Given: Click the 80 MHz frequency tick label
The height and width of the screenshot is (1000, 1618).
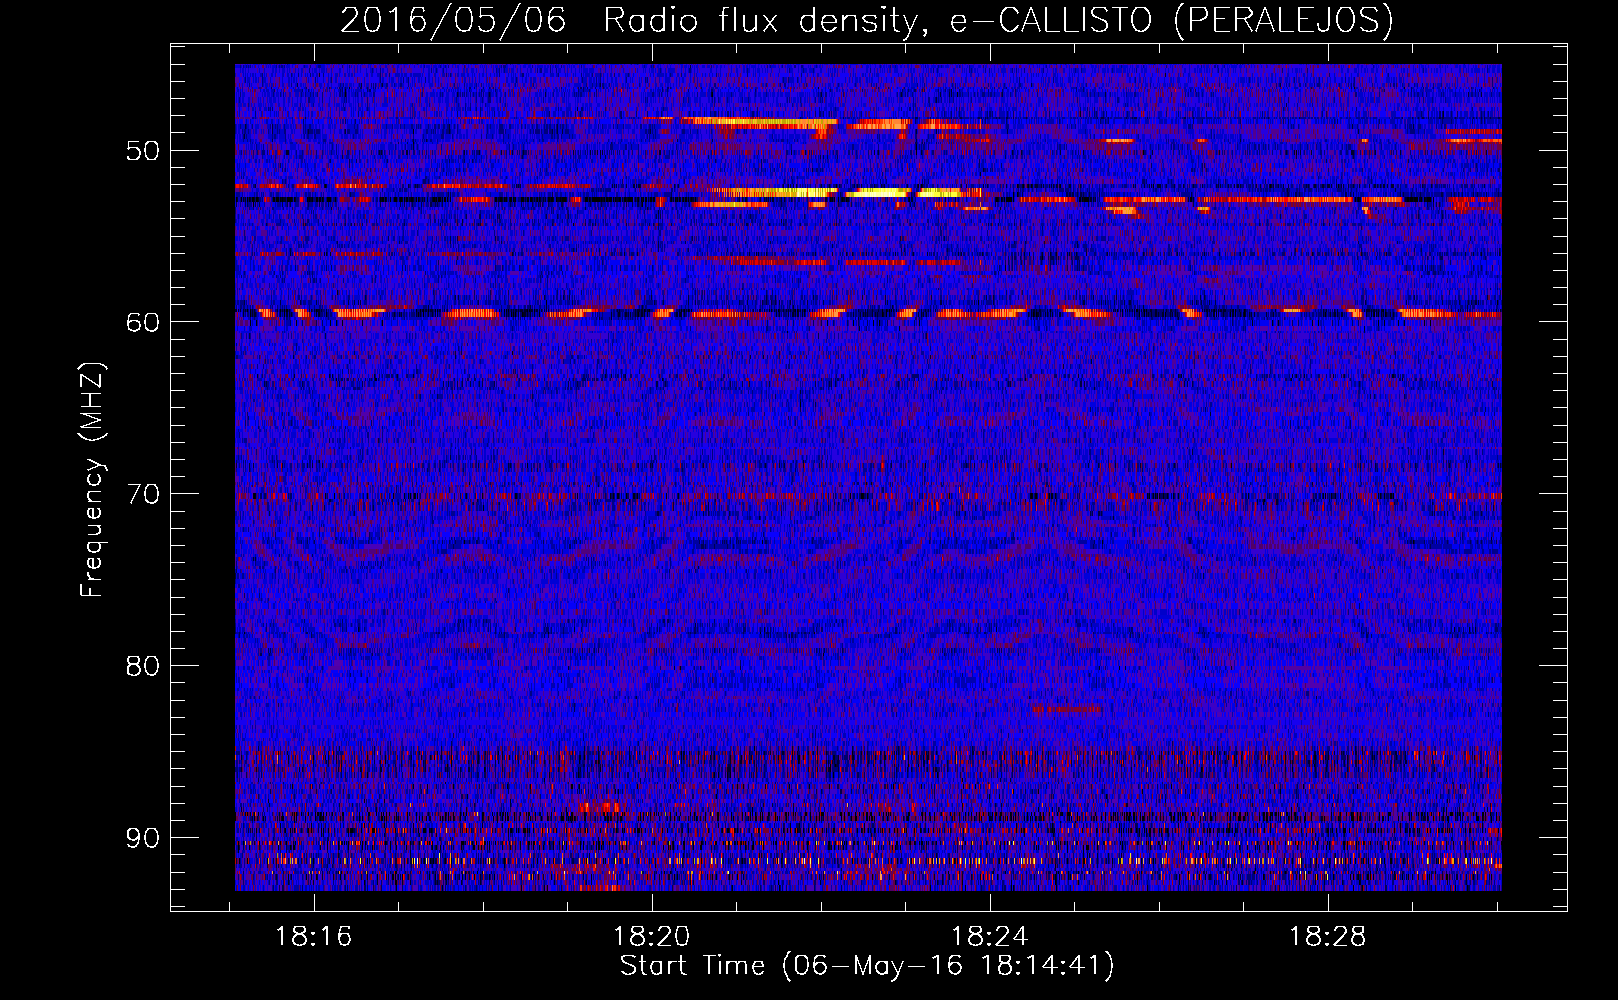Looking at the screenshot, I should [143, 666].
